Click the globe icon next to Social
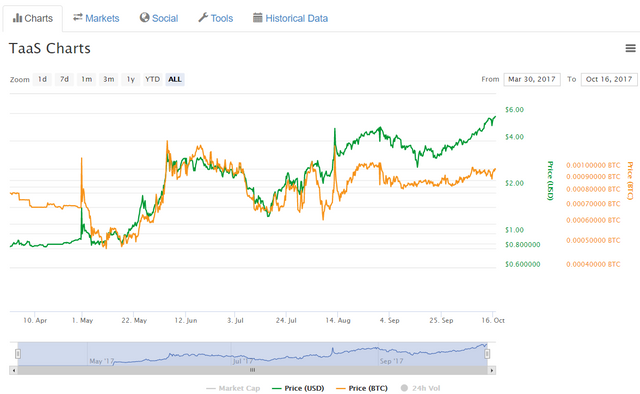The width and height of the screenshot is (640, 394). tap(144, 18)
